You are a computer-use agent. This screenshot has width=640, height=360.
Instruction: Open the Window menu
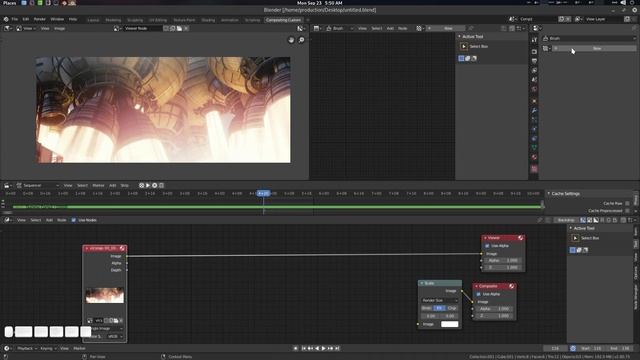[x=57, y=19]
